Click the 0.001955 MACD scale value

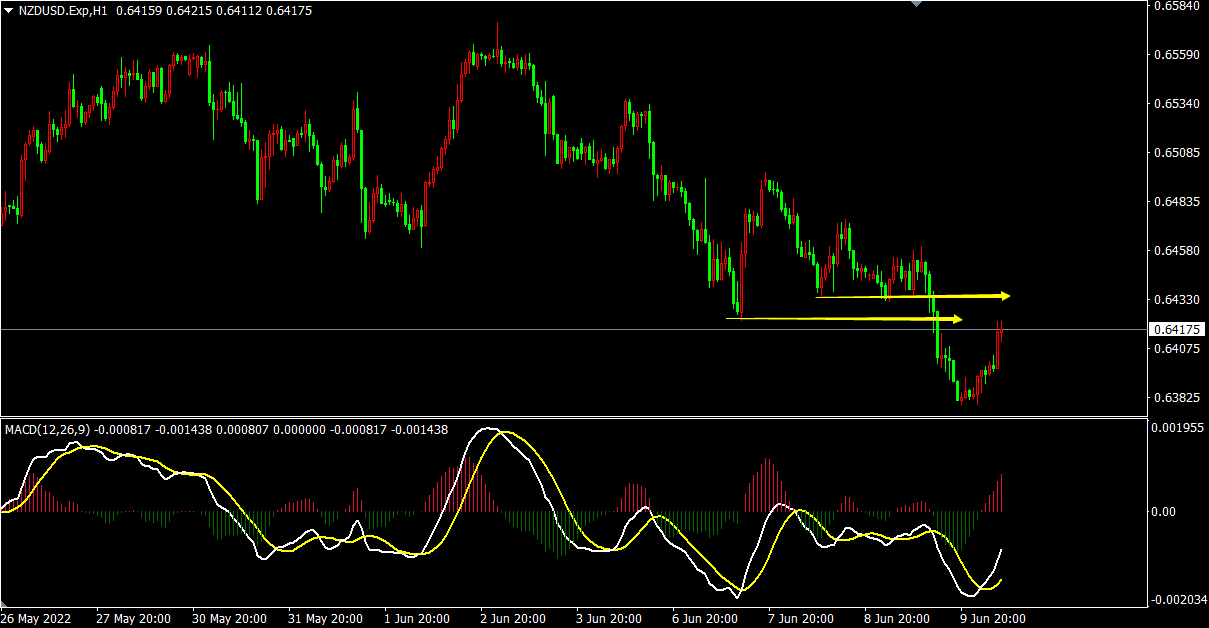coord(1178,428)
